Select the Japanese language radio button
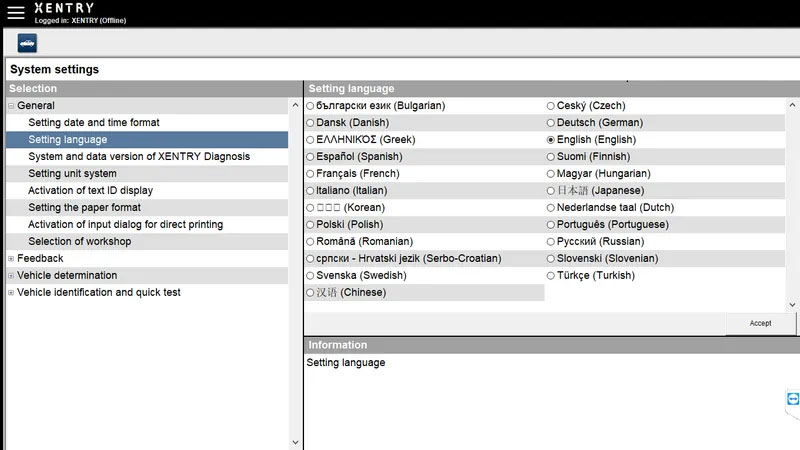800x450 pixels. click(x=551, y=191)
